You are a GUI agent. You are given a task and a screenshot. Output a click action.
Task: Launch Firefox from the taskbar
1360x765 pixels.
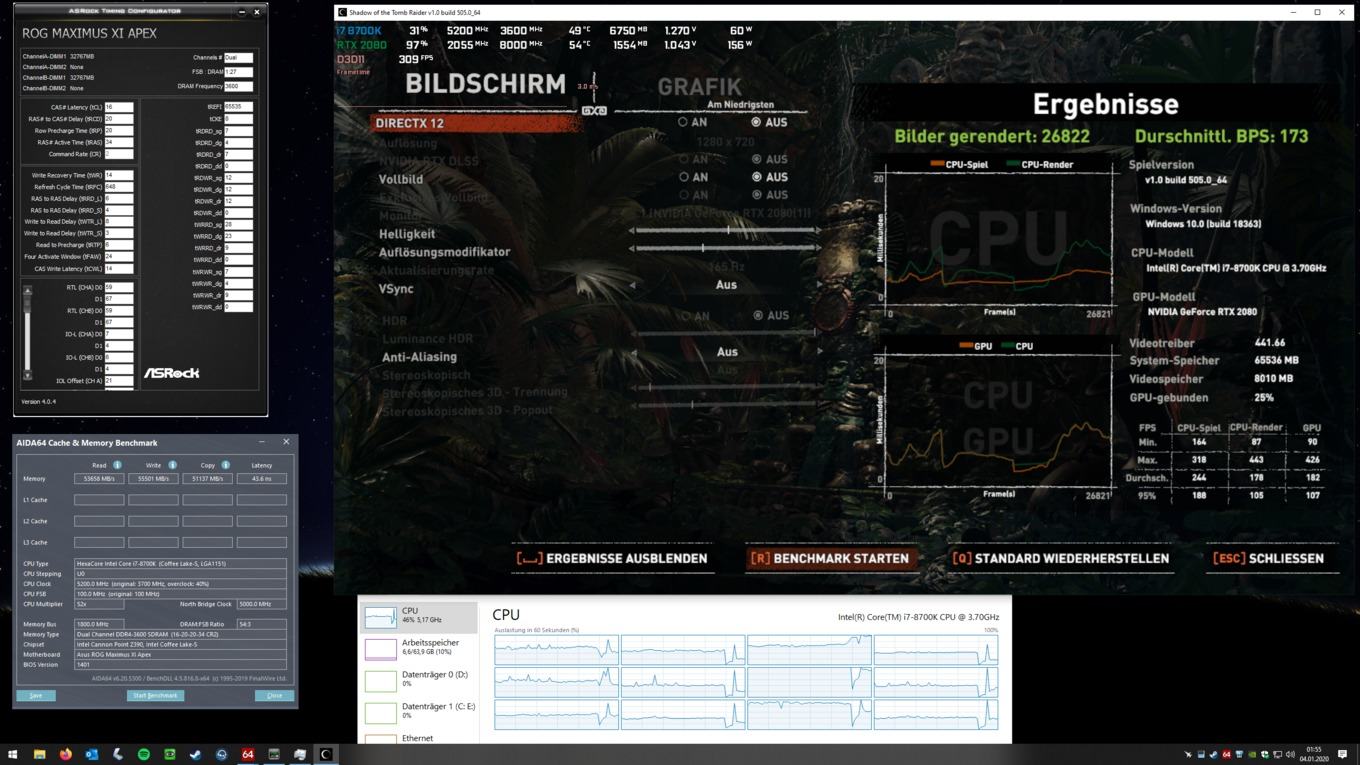(x=65, y=754)
